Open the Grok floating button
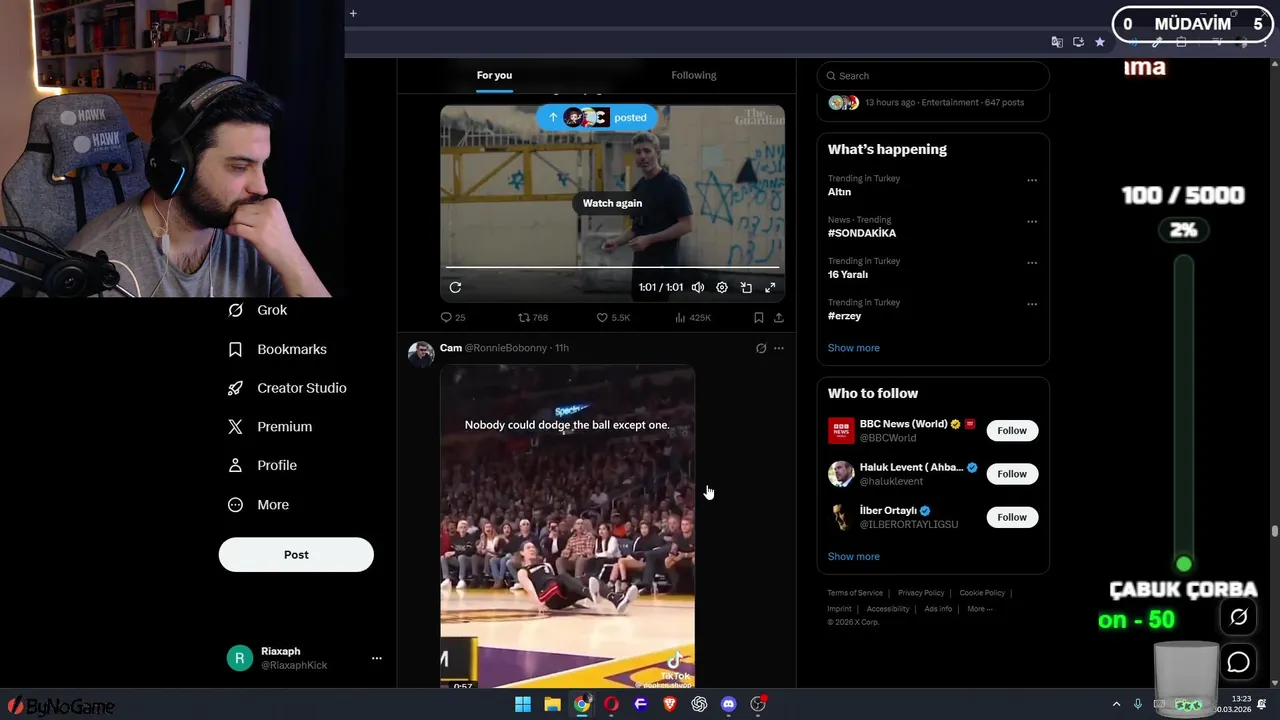The width and height of the screenshot is (1280, 720). (1238, 617)
